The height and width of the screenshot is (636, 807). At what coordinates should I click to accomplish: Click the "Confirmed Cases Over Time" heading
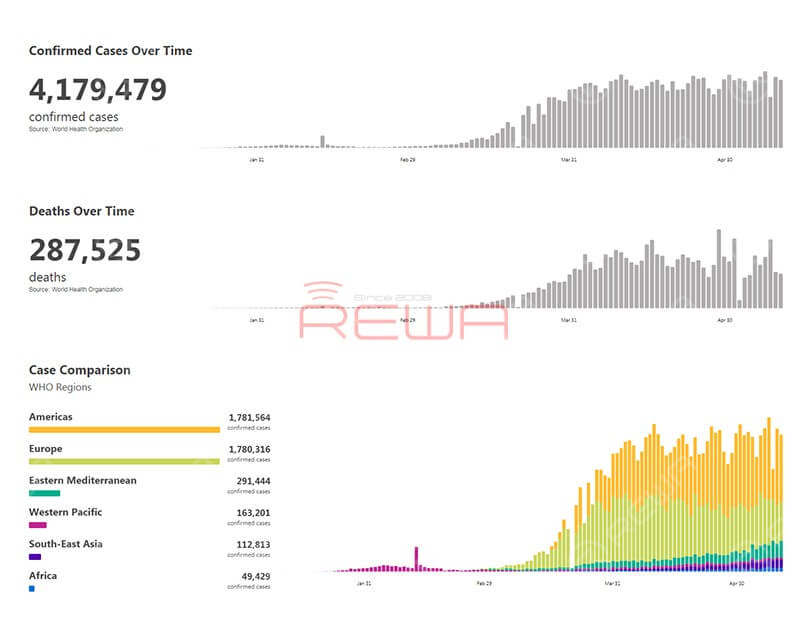111,50
